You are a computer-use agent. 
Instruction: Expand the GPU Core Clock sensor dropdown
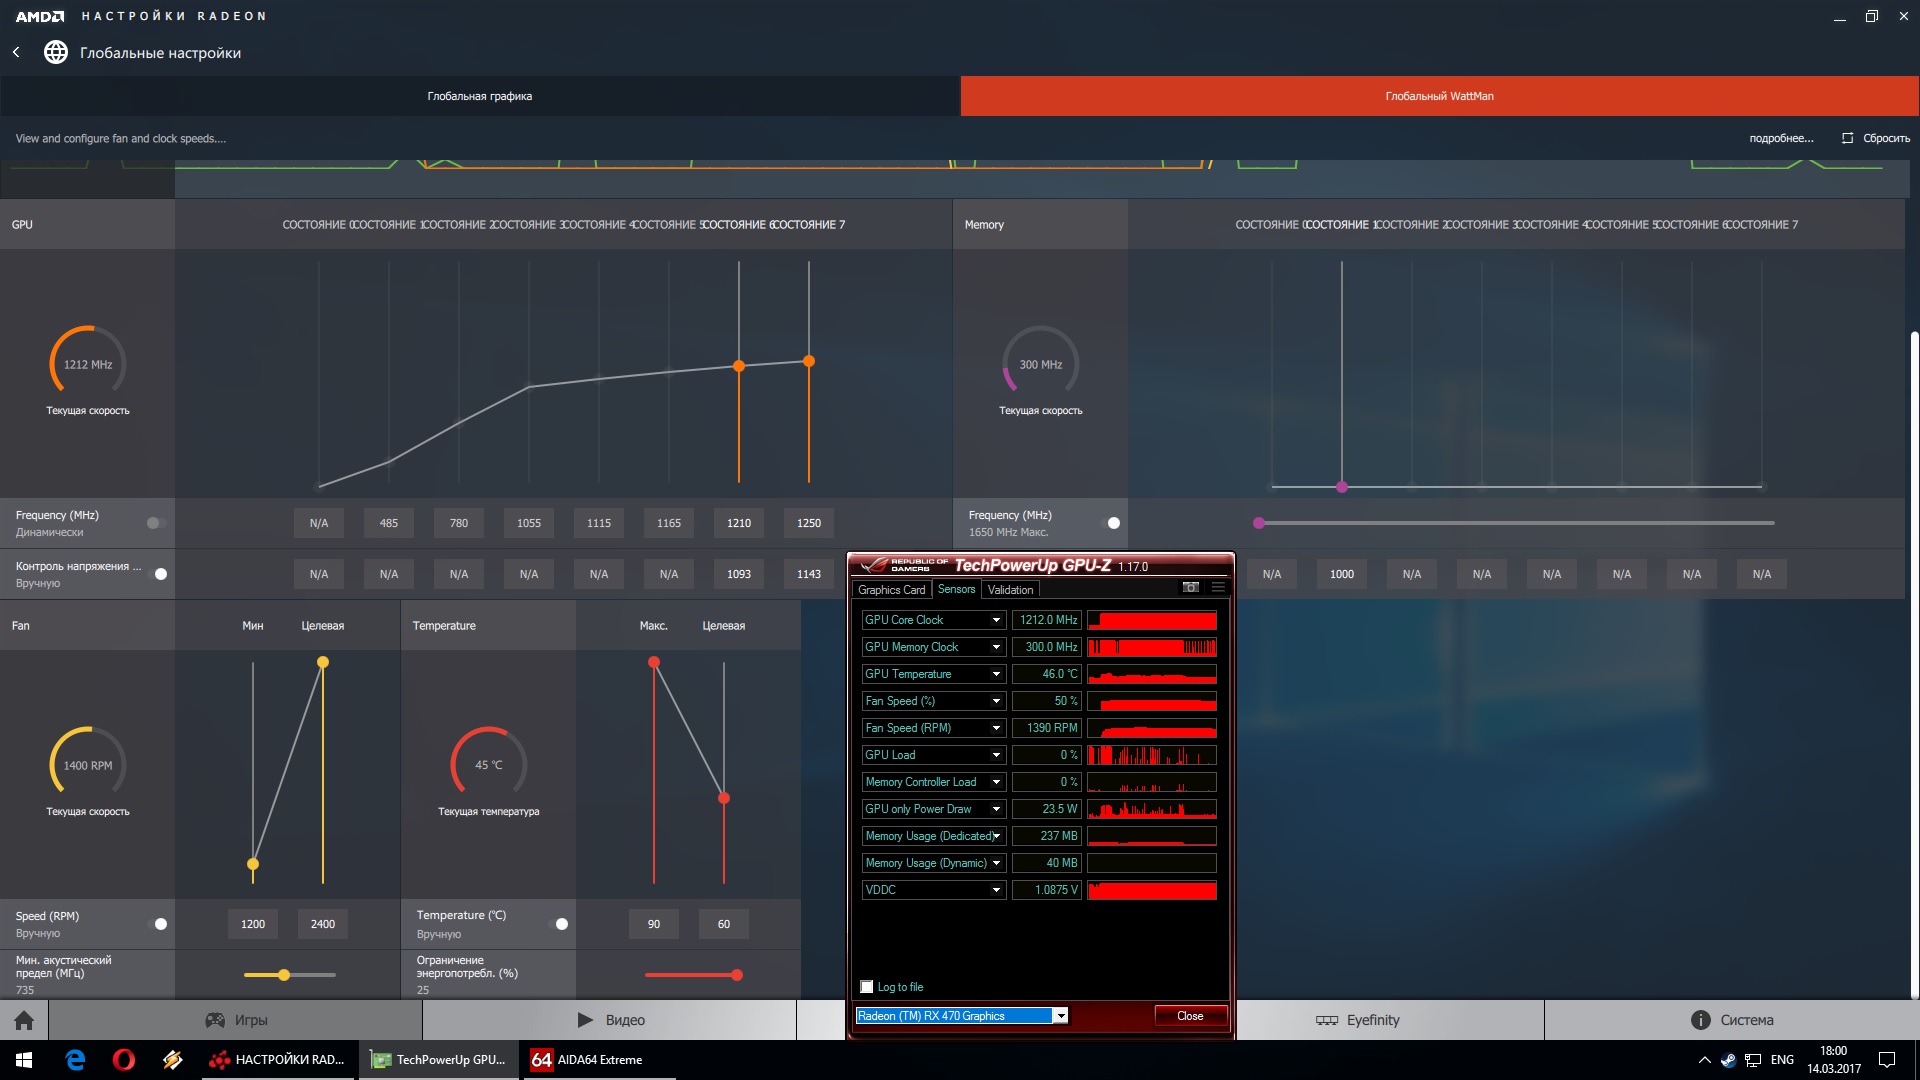click(x=996, y=620)
